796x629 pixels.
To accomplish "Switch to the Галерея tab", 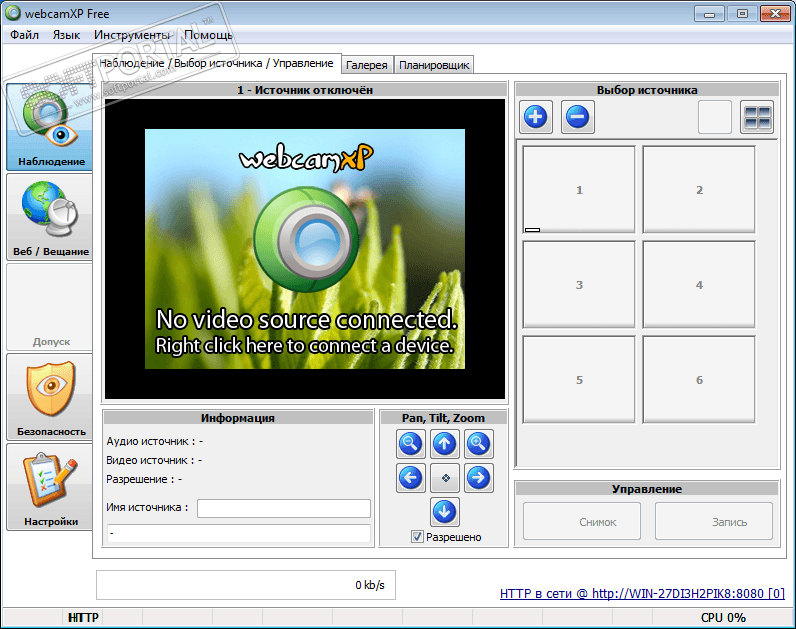I will [x=367, y=65].
